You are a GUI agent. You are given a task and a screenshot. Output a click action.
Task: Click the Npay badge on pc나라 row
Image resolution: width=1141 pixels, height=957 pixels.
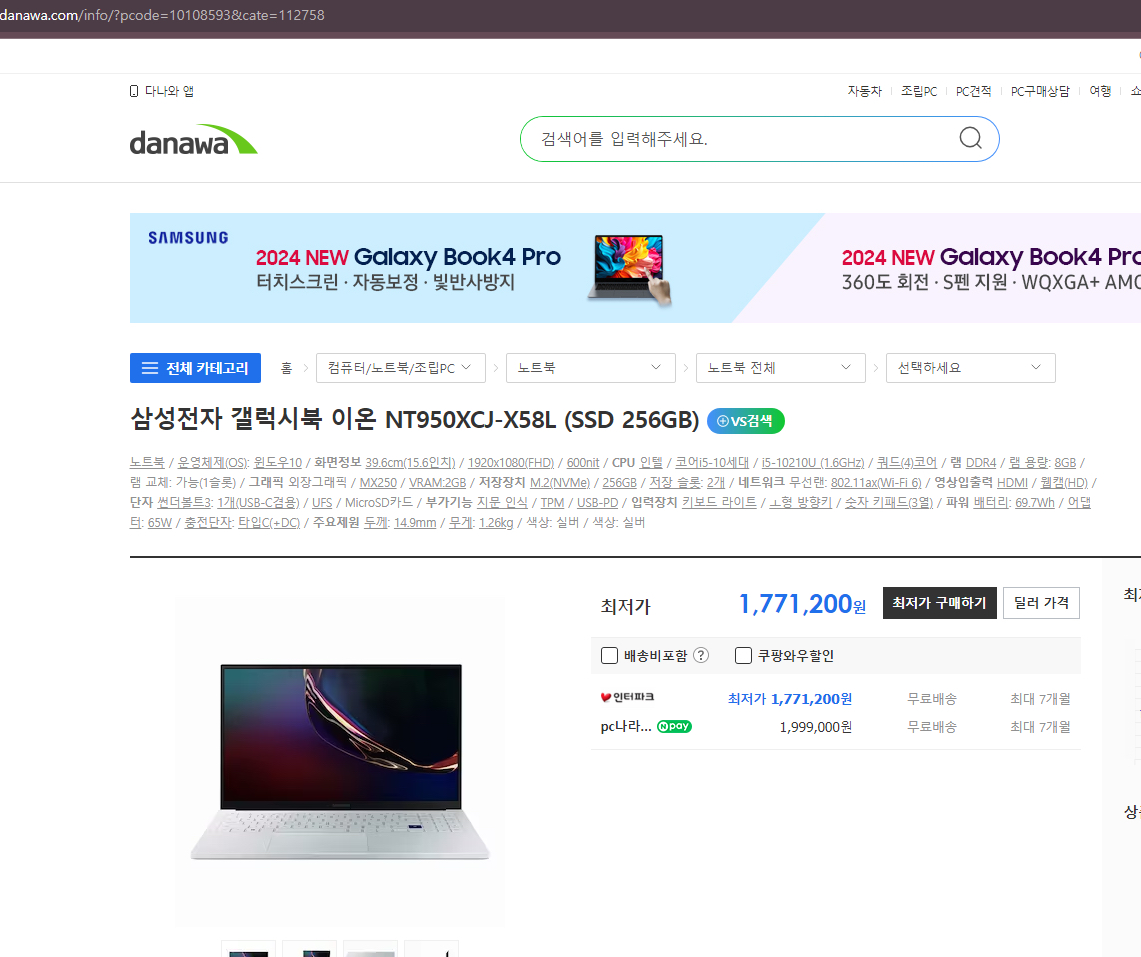pos(674,726)
